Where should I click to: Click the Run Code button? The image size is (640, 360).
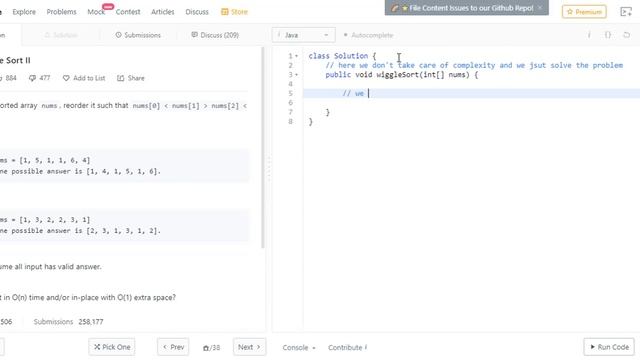609,347
